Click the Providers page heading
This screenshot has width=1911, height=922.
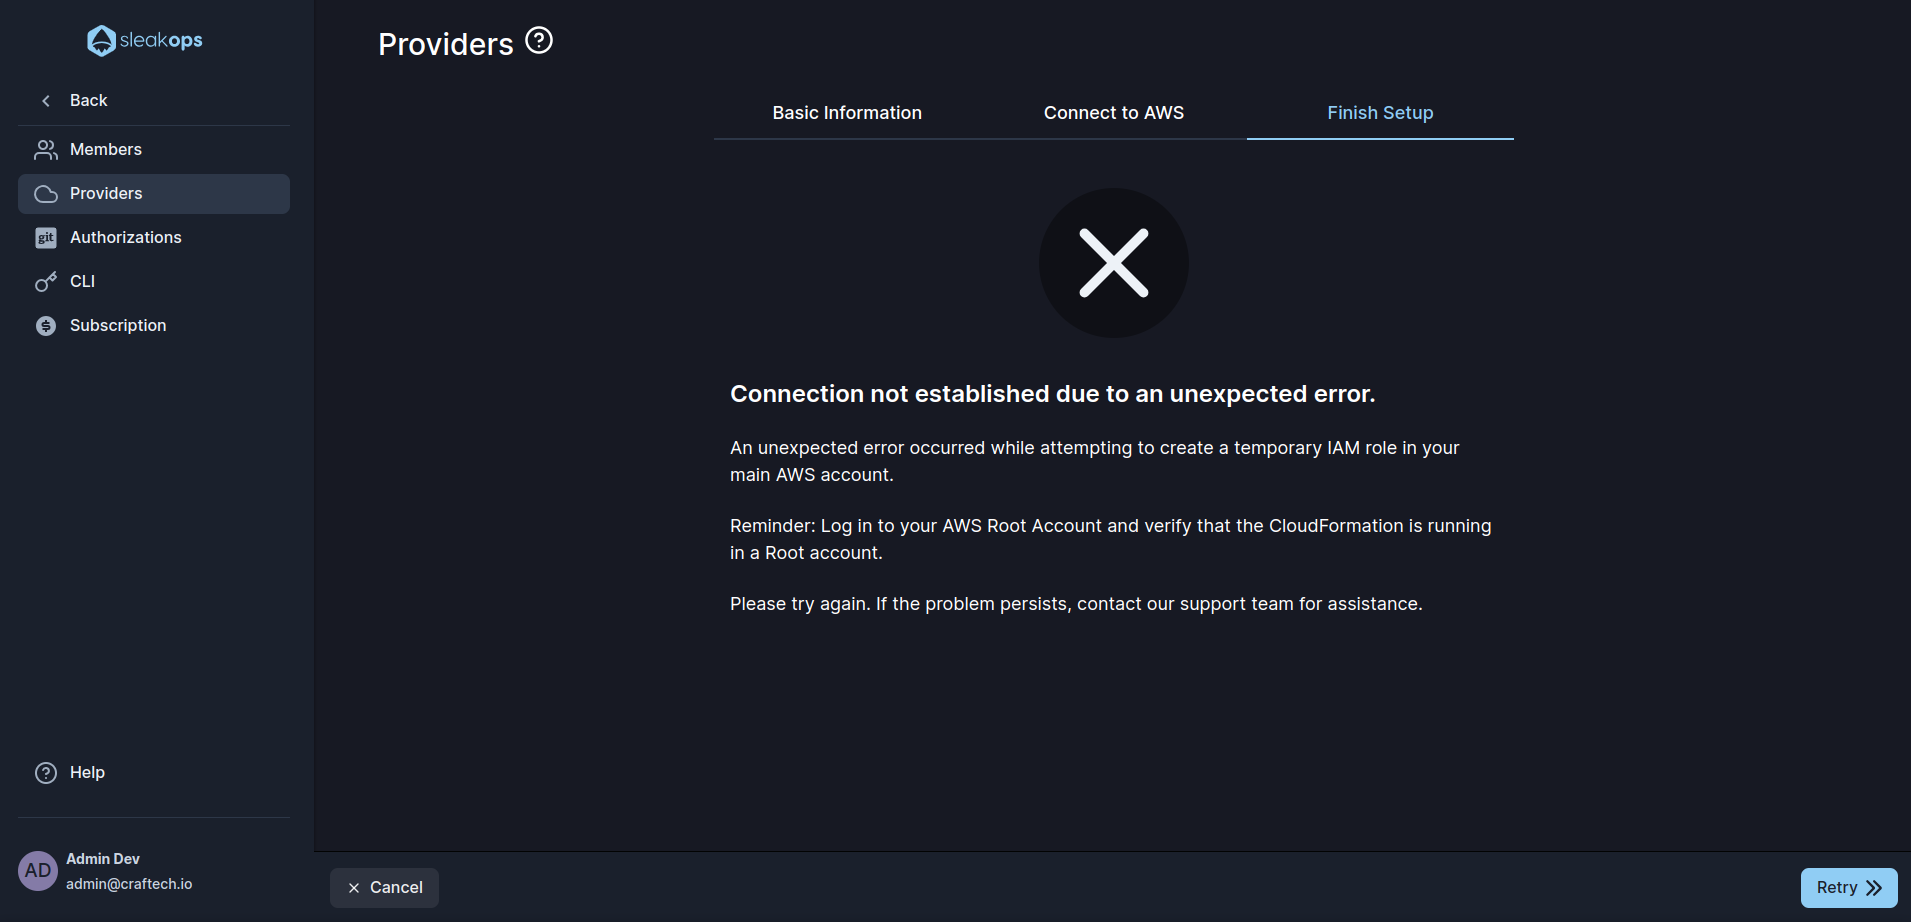pyautogui.click(x=446, y=44)
